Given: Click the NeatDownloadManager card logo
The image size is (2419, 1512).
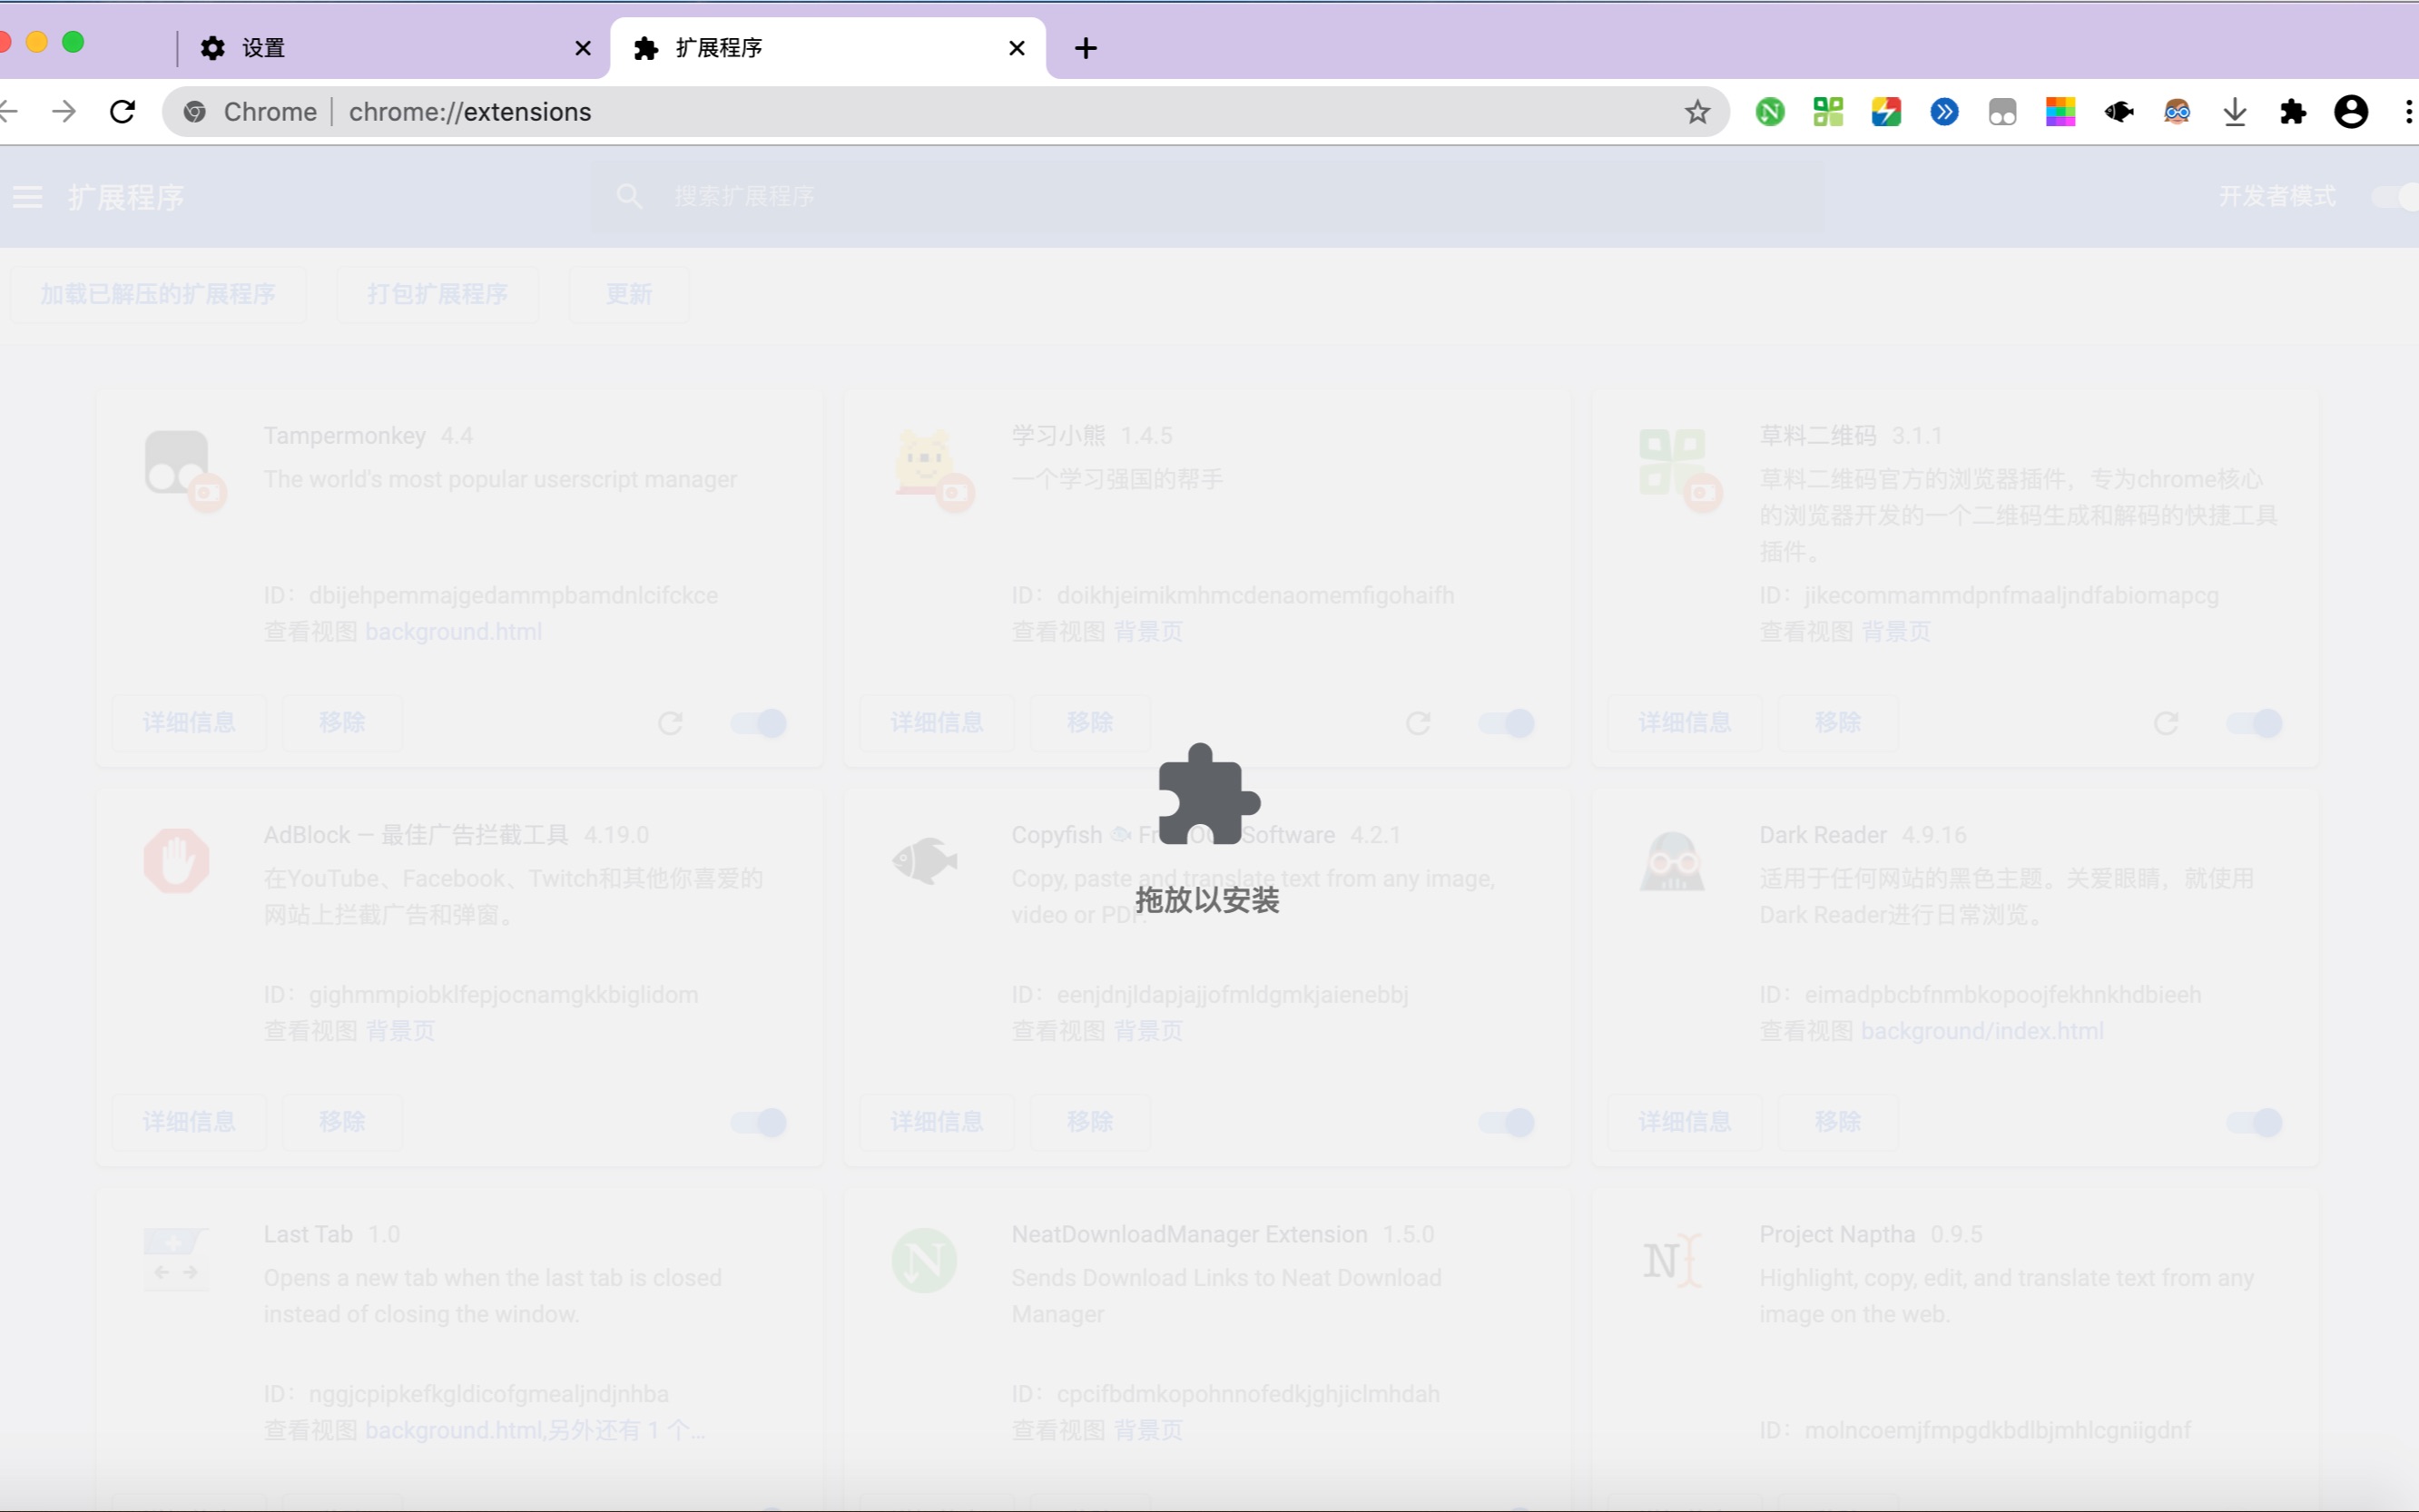Looking at the screenshot, I should [x=924, y=1260].
